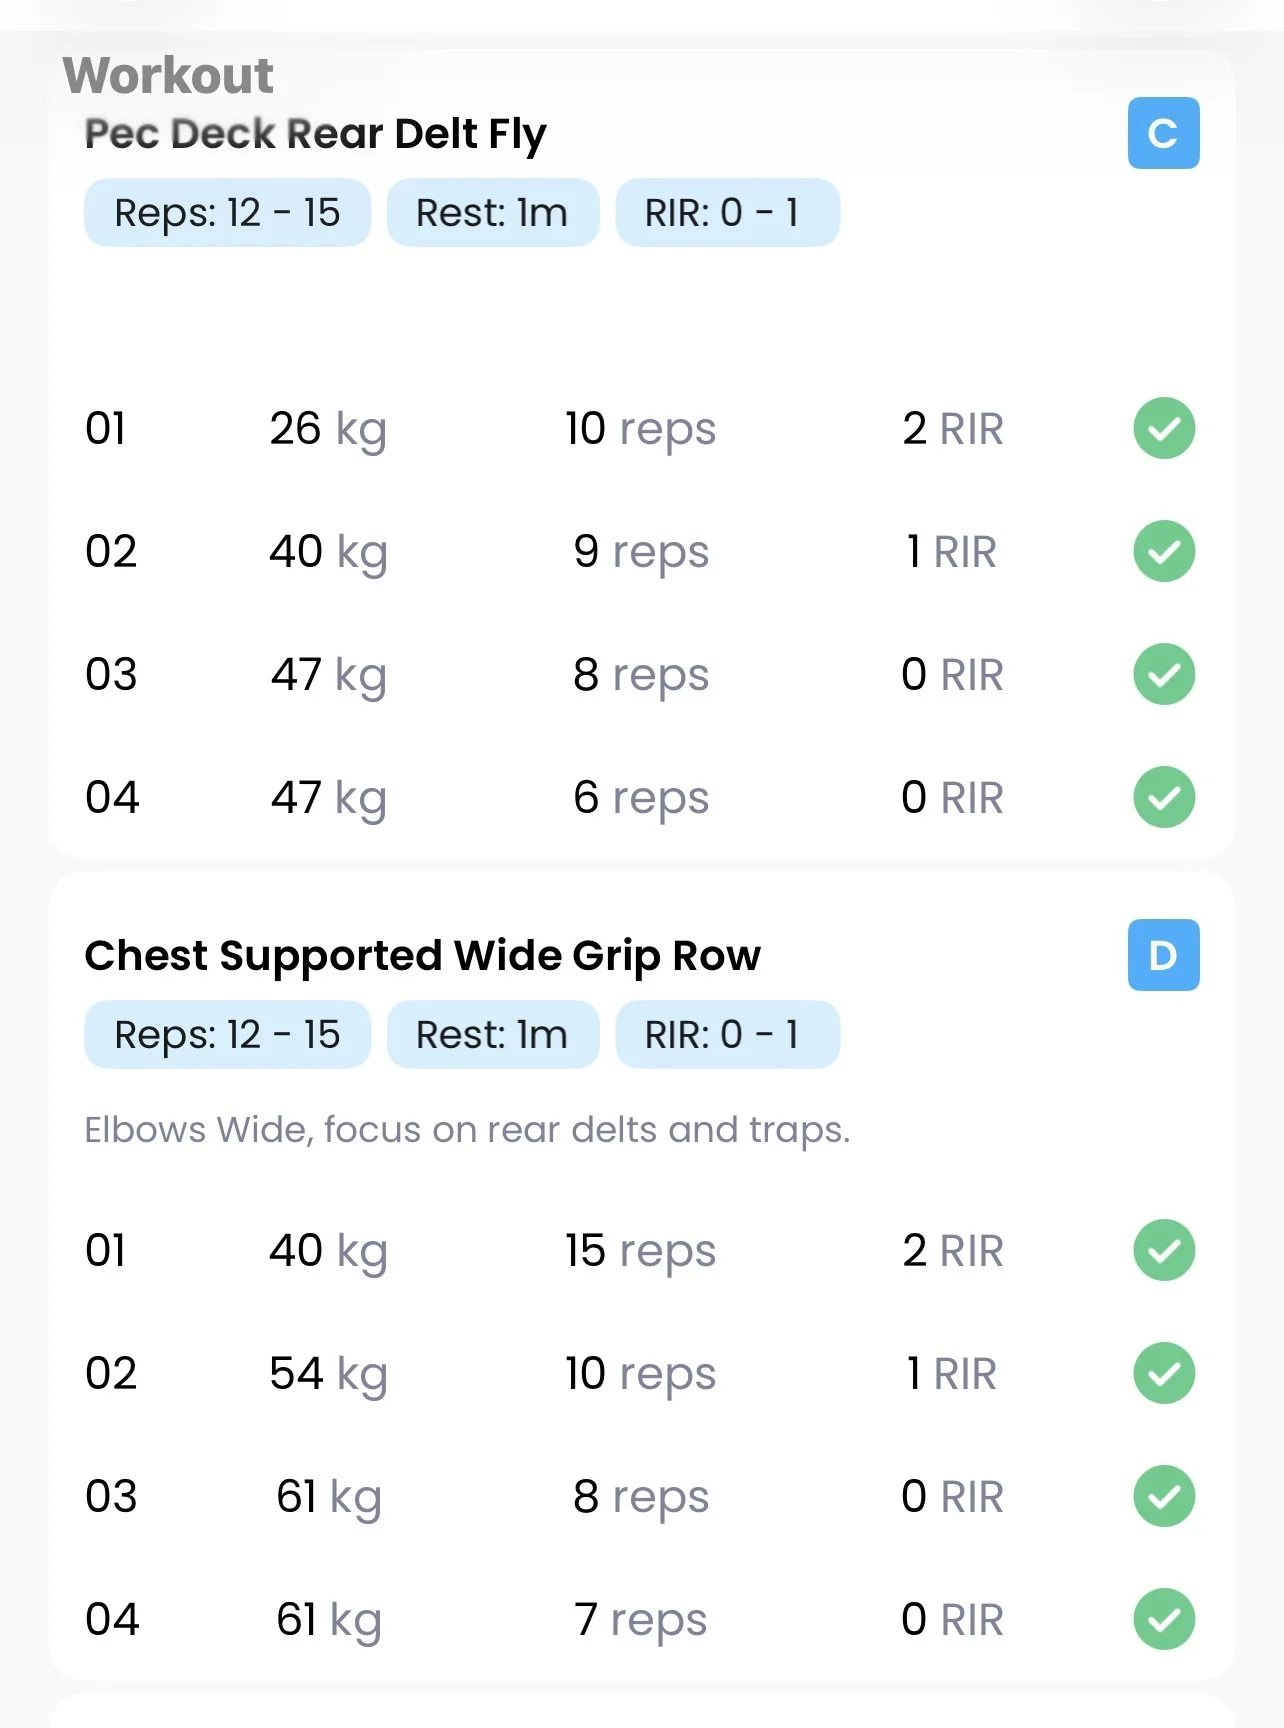Edit the 7 reps field in Row set 04
Image resolution: width=1284 pixels, height=1728 pixels.
(x=640, y=1620)
